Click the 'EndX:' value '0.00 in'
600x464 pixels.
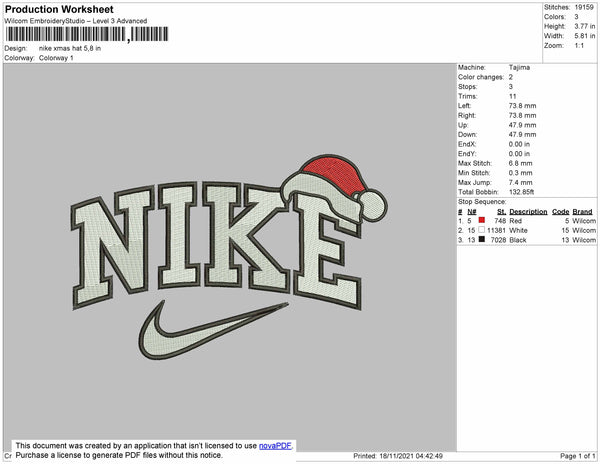[519, 144]
